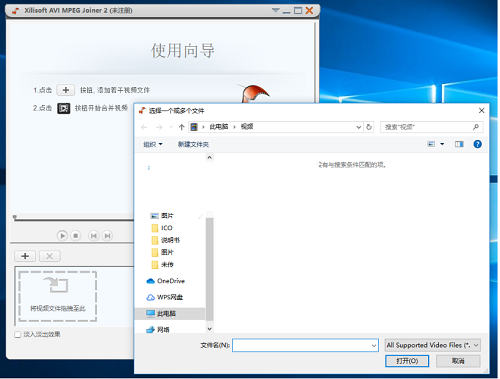Screen dimensions: 500x379
Task: Enable the fade in/out effect checkbox
Action: pyautogui.click(x=18, y=334)
